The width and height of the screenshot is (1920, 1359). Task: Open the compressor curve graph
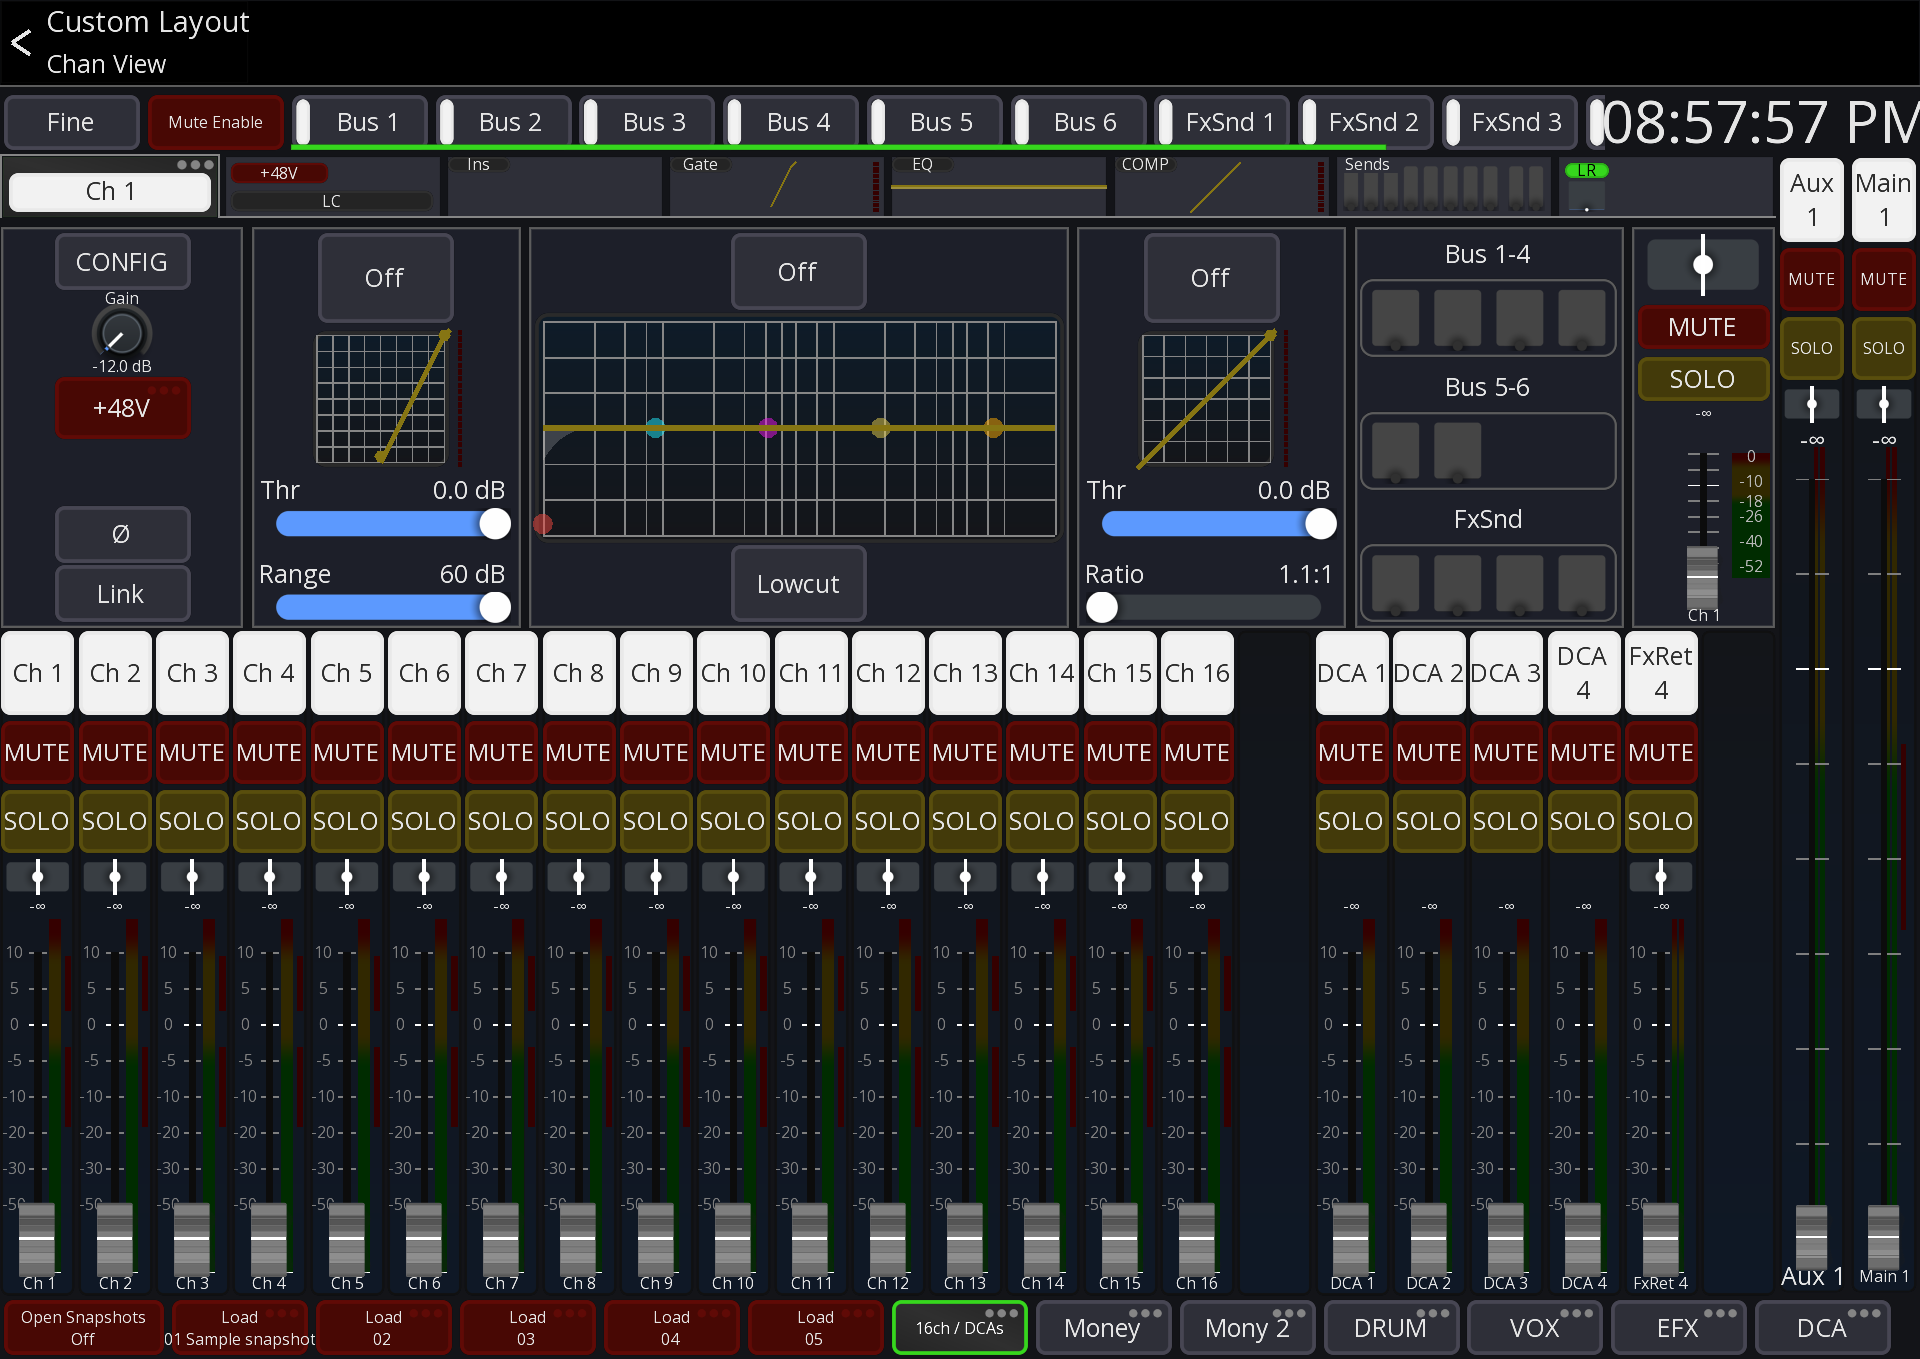(x=1208, y=398)
